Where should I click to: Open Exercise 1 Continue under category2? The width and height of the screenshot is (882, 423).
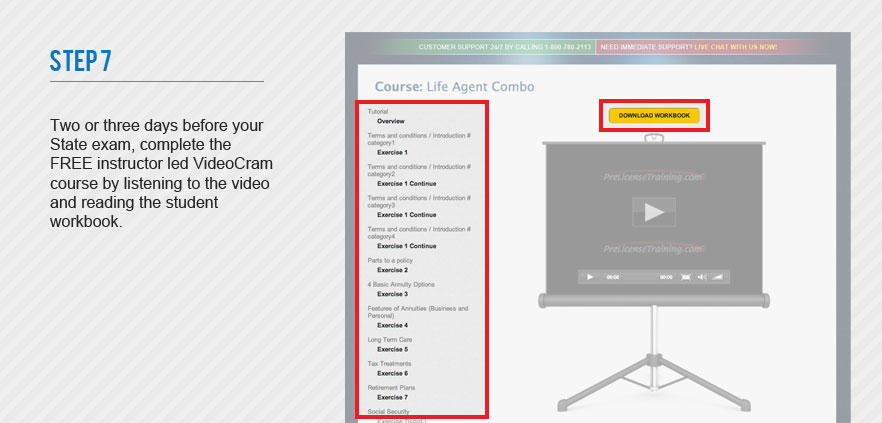coord(406,184)
